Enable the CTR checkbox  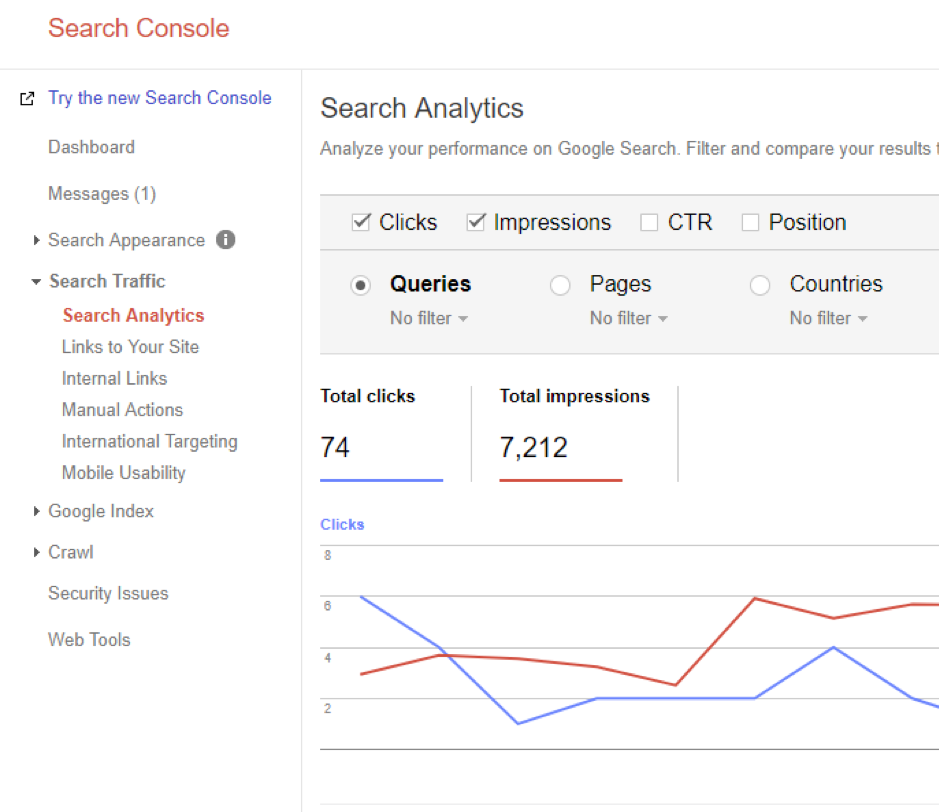pos(649,223)
